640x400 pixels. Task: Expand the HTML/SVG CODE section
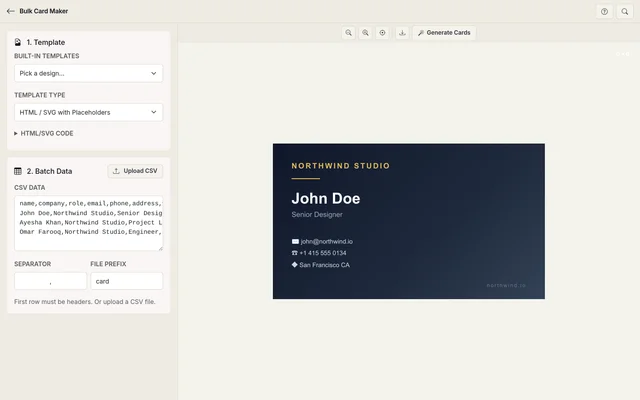tap(44, 133)
